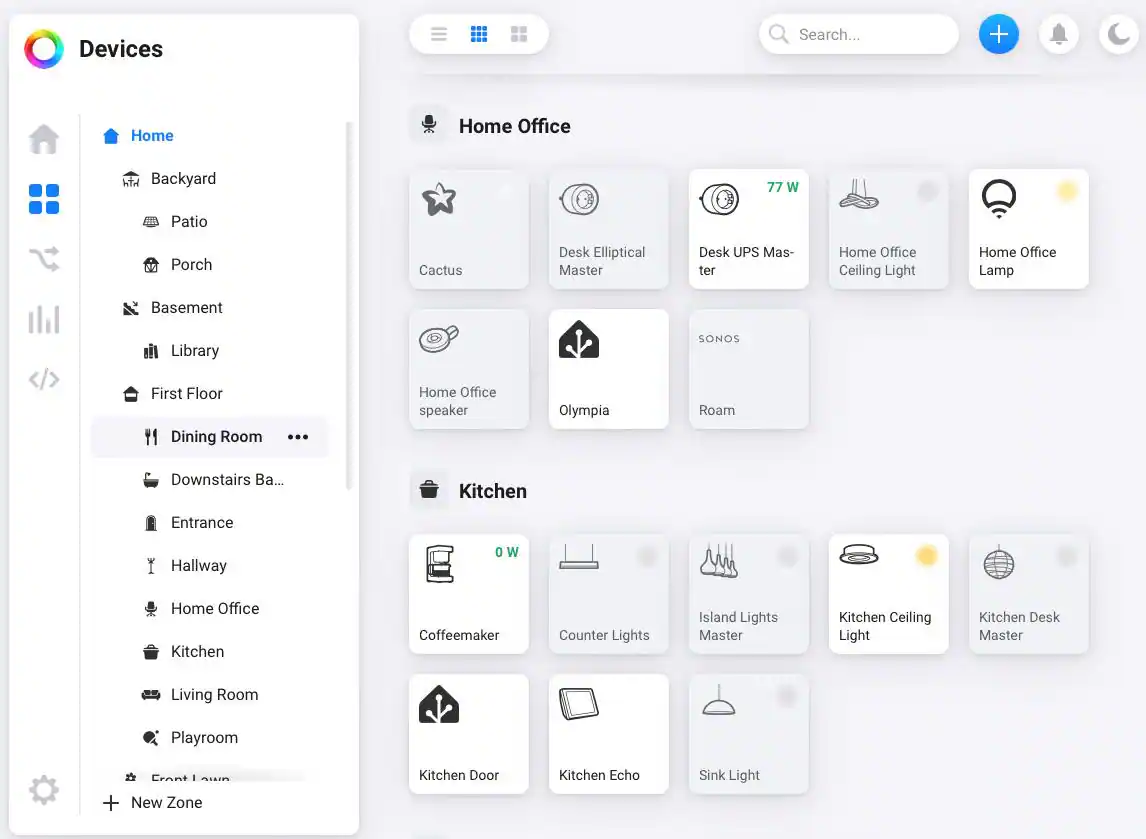This screenshot has height=839, width=1146.
Task: Adjust the Home Office Ceiling Light dim indicator
Action: pyautogui.click(x=927, y=191)
